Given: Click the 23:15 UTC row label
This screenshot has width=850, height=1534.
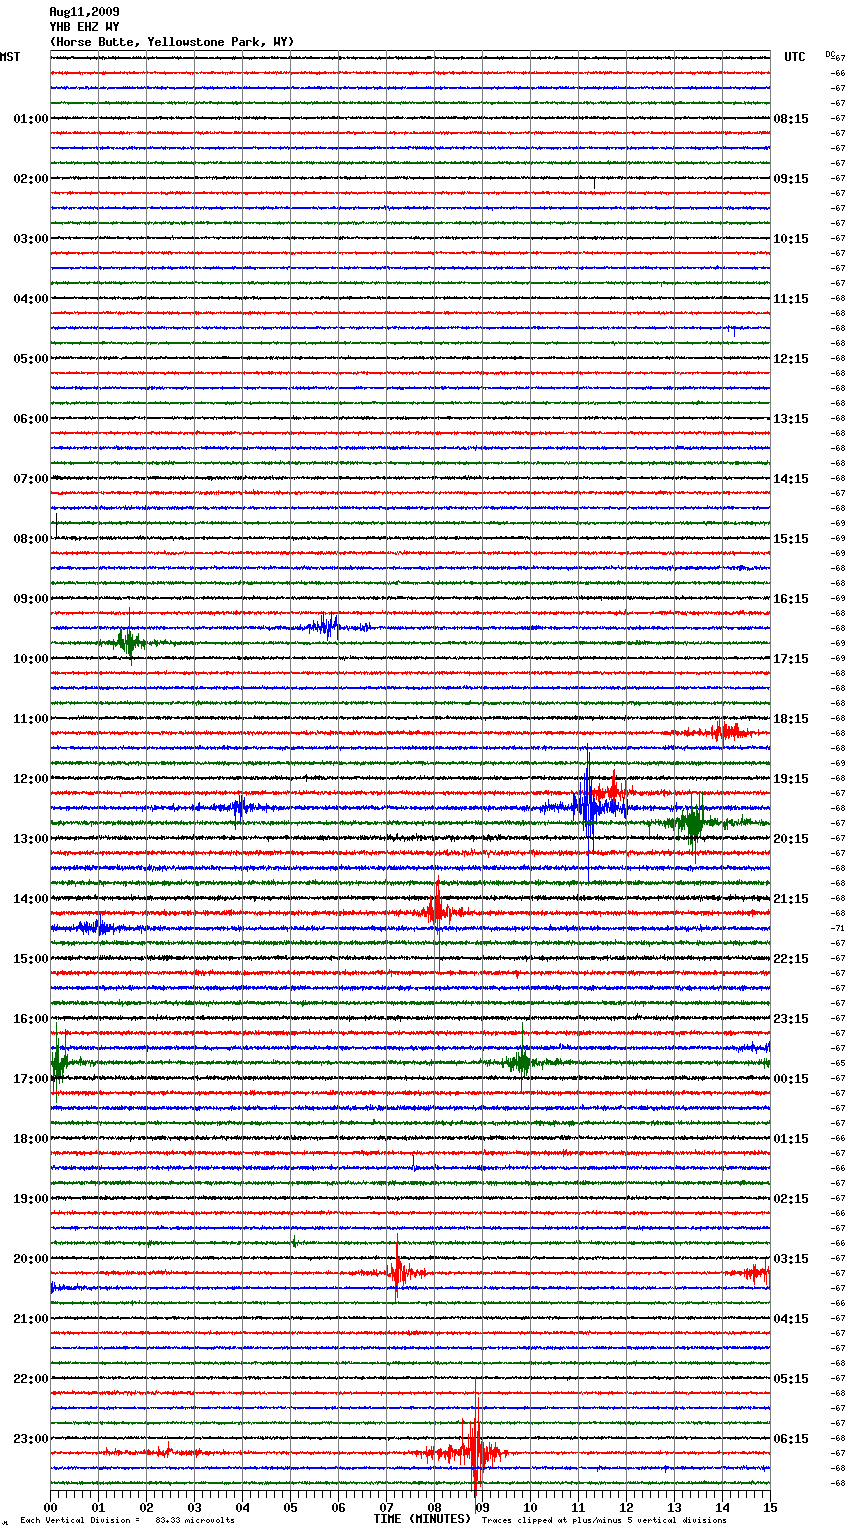Looking at the screenshot, I should pos(791,1019).
